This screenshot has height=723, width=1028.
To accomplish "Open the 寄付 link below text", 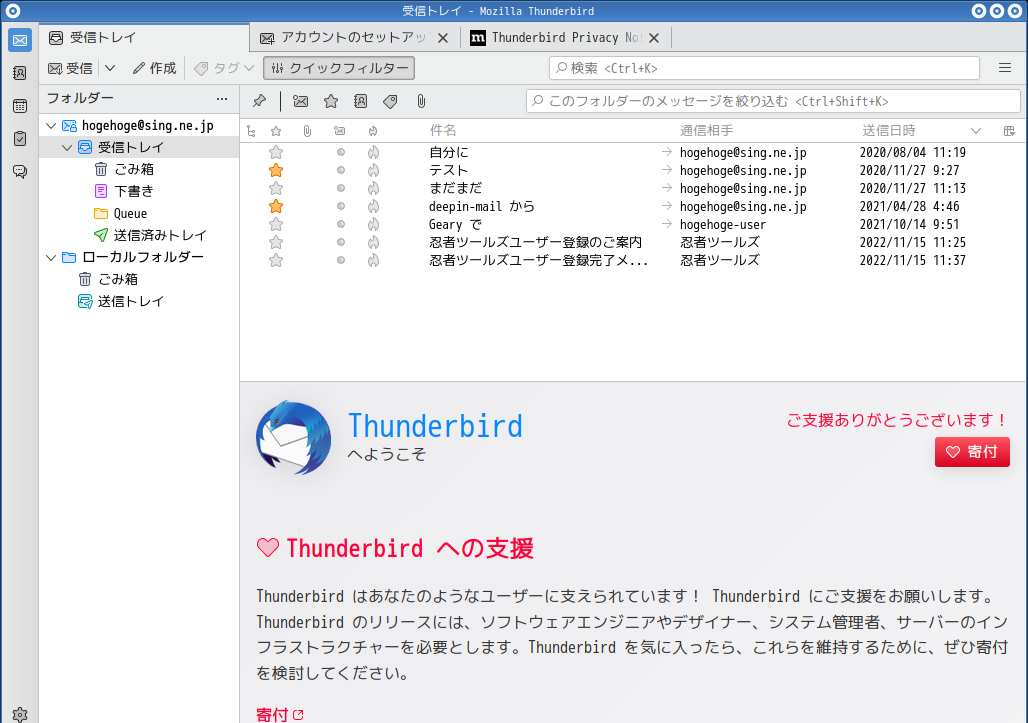I will click(279, 714).
